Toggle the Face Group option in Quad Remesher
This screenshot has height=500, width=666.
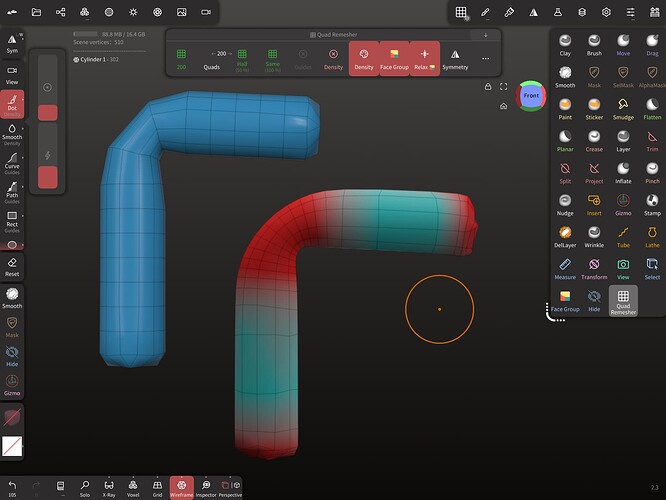(394, 59)
